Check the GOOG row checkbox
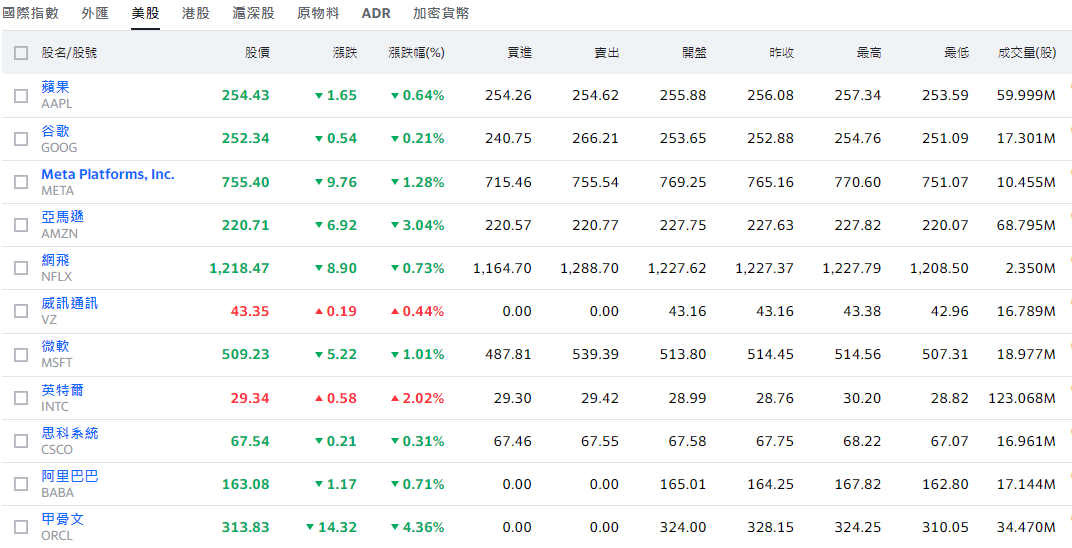The width and height of the screenshot is (1072, 548). 21,139
